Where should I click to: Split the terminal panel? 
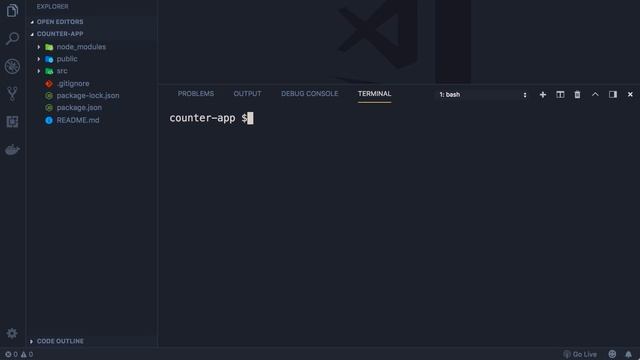click(560, 95)
